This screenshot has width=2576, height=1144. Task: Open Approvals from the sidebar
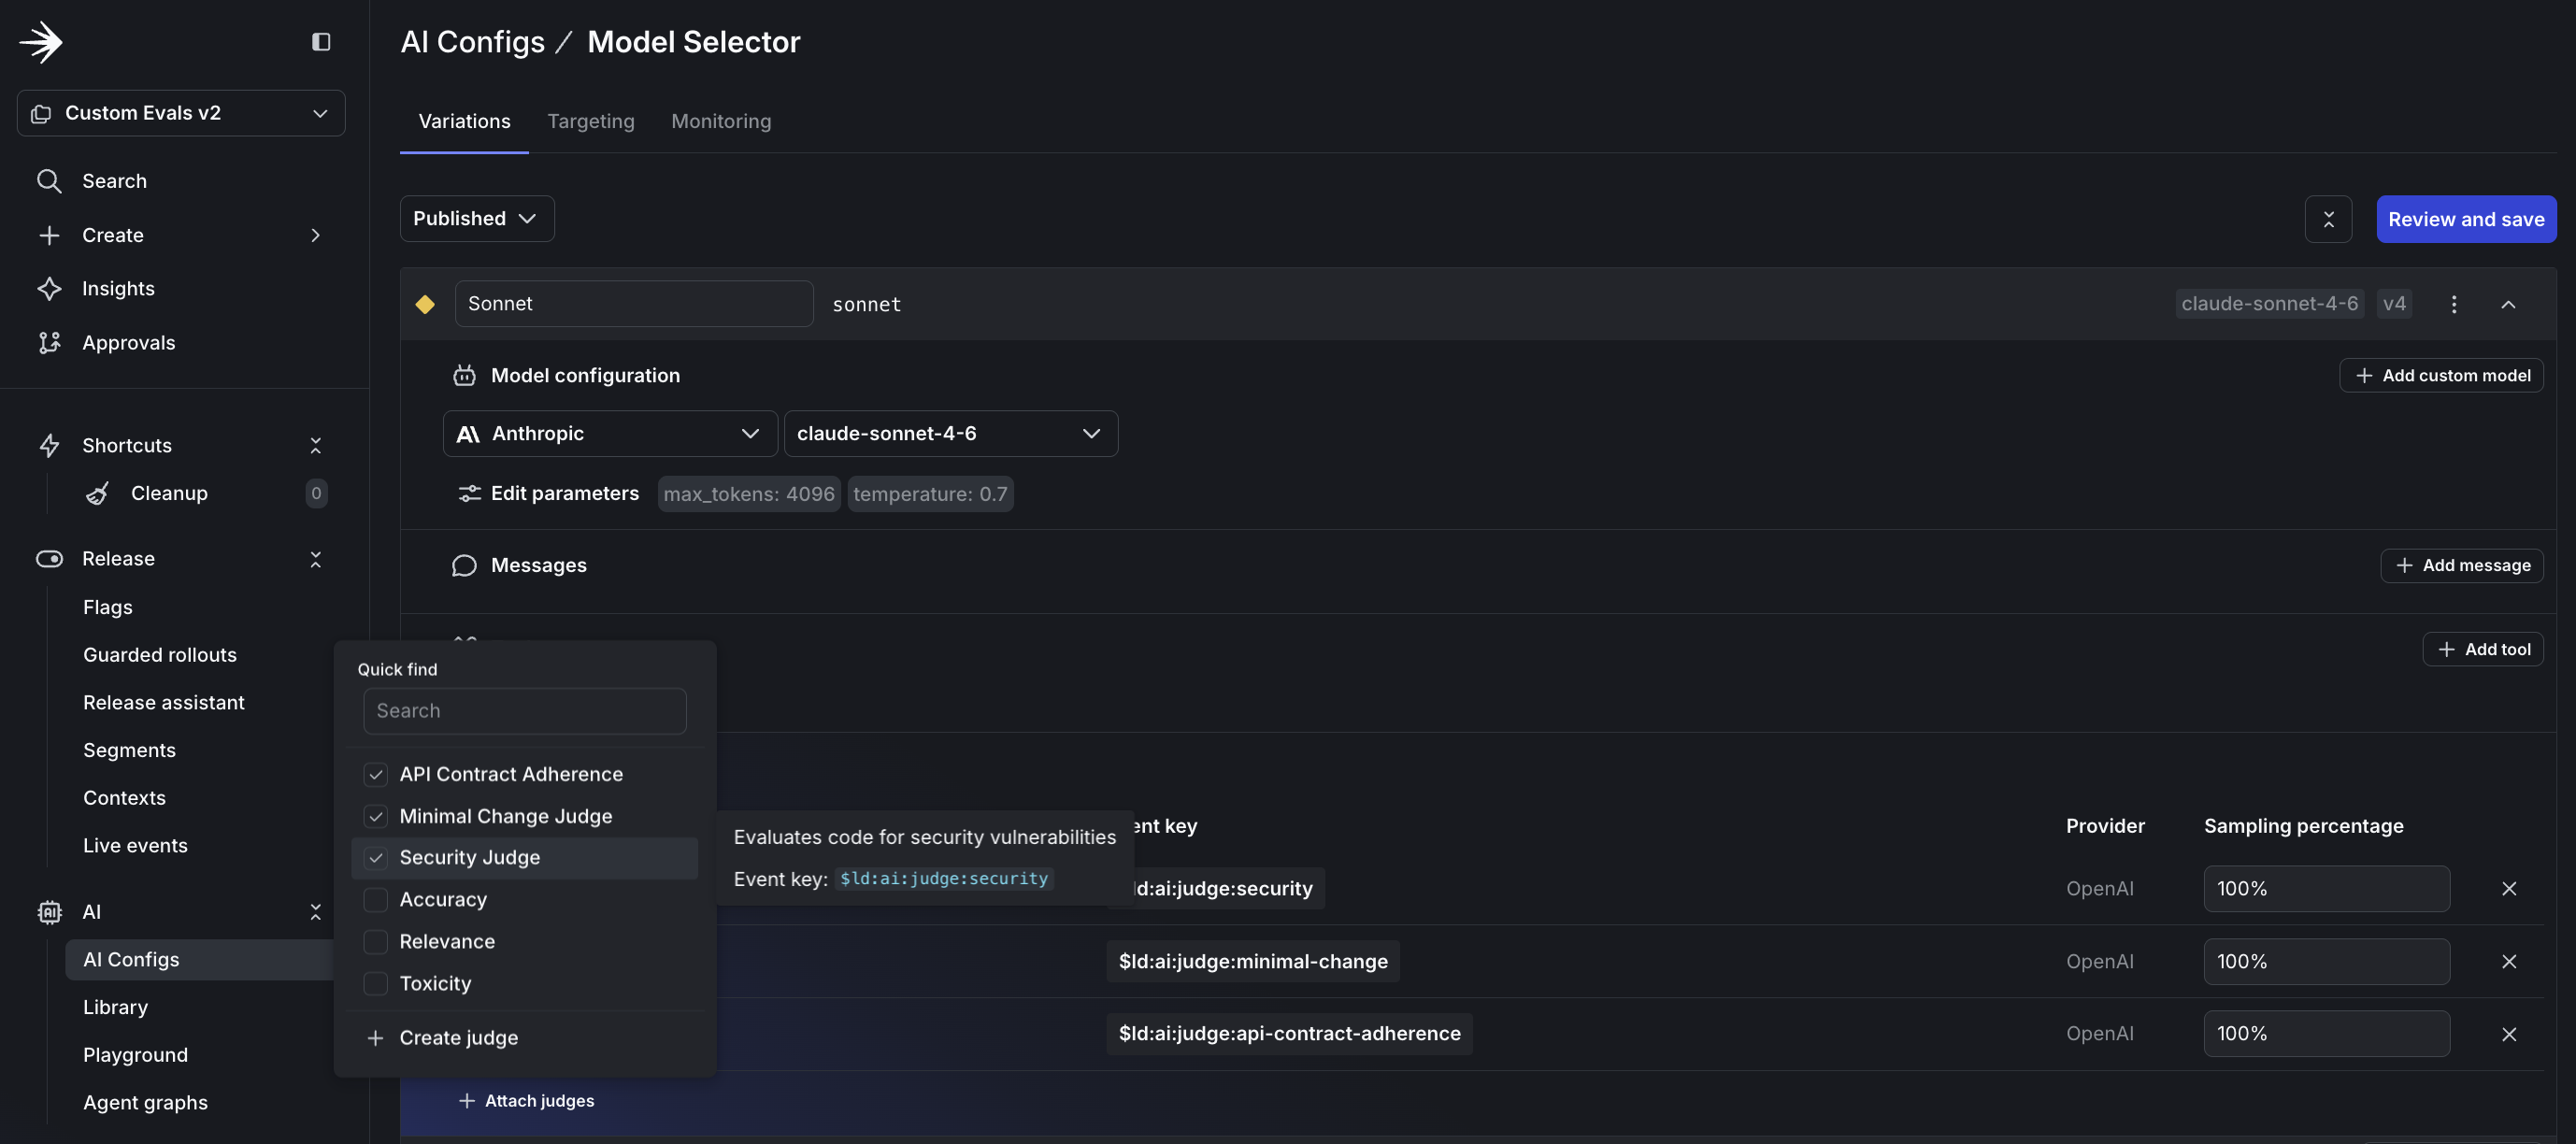pyautogui.click(x=128, y=342)
